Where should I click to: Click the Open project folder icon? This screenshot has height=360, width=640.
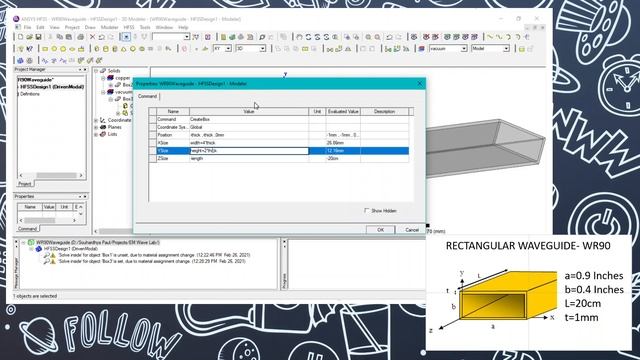(29, 37)
